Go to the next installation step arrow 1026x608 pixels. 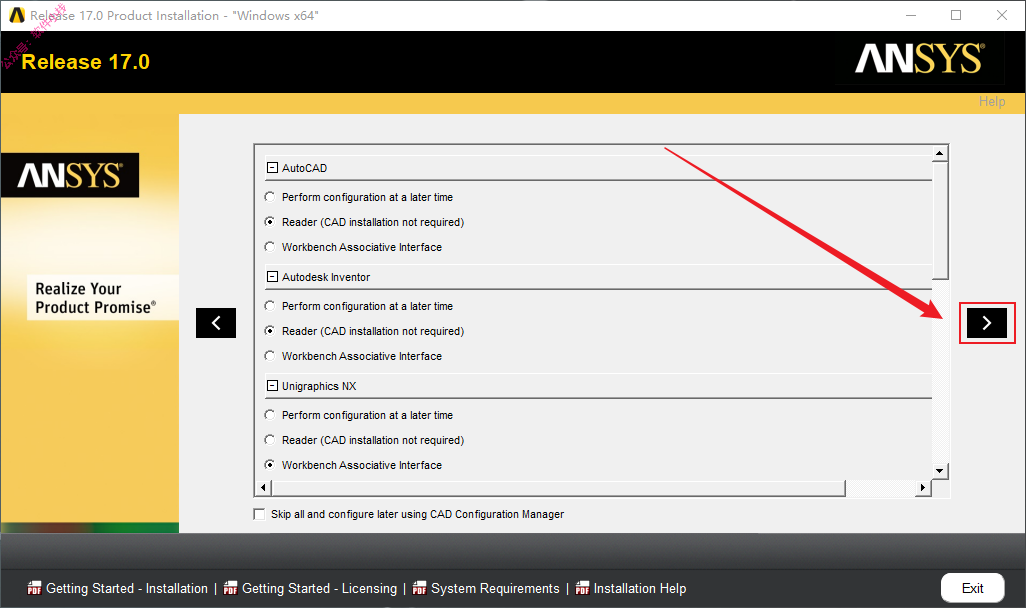pyautogui.click(x=987, y=323)
